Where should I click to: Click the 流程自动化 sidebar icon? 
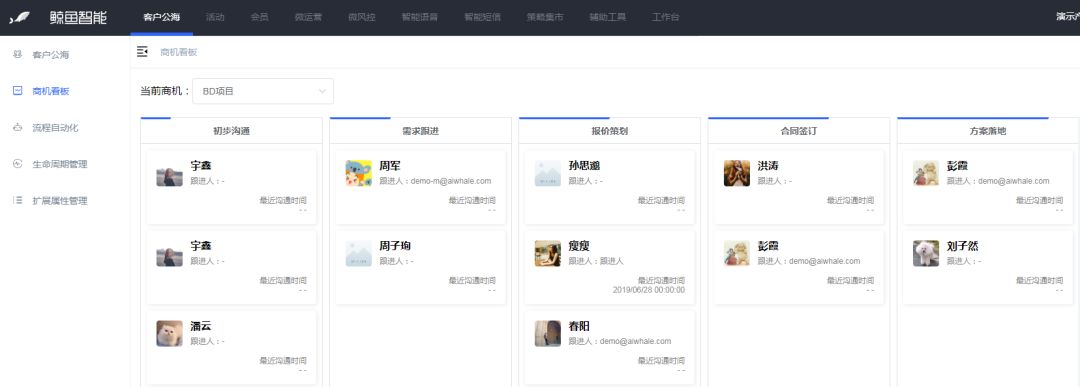[18, 127]
